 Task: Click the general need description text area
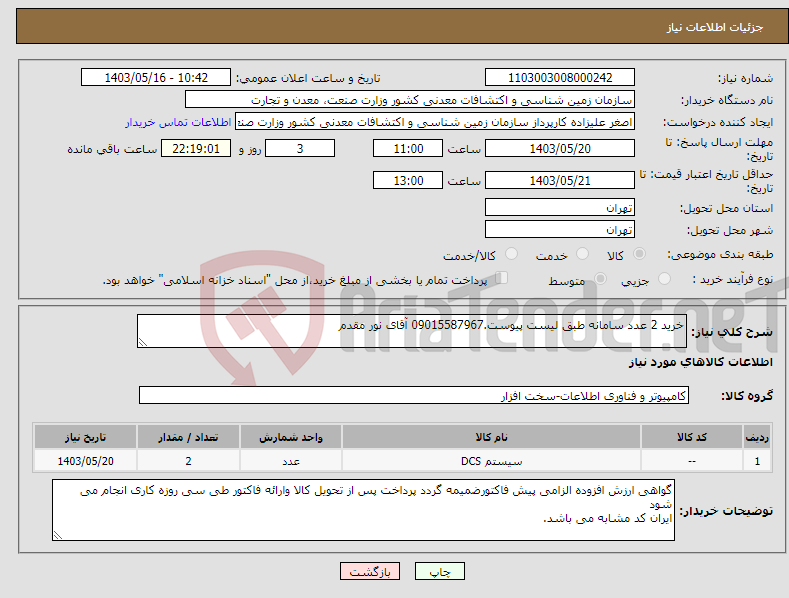[x=412, y=331]
